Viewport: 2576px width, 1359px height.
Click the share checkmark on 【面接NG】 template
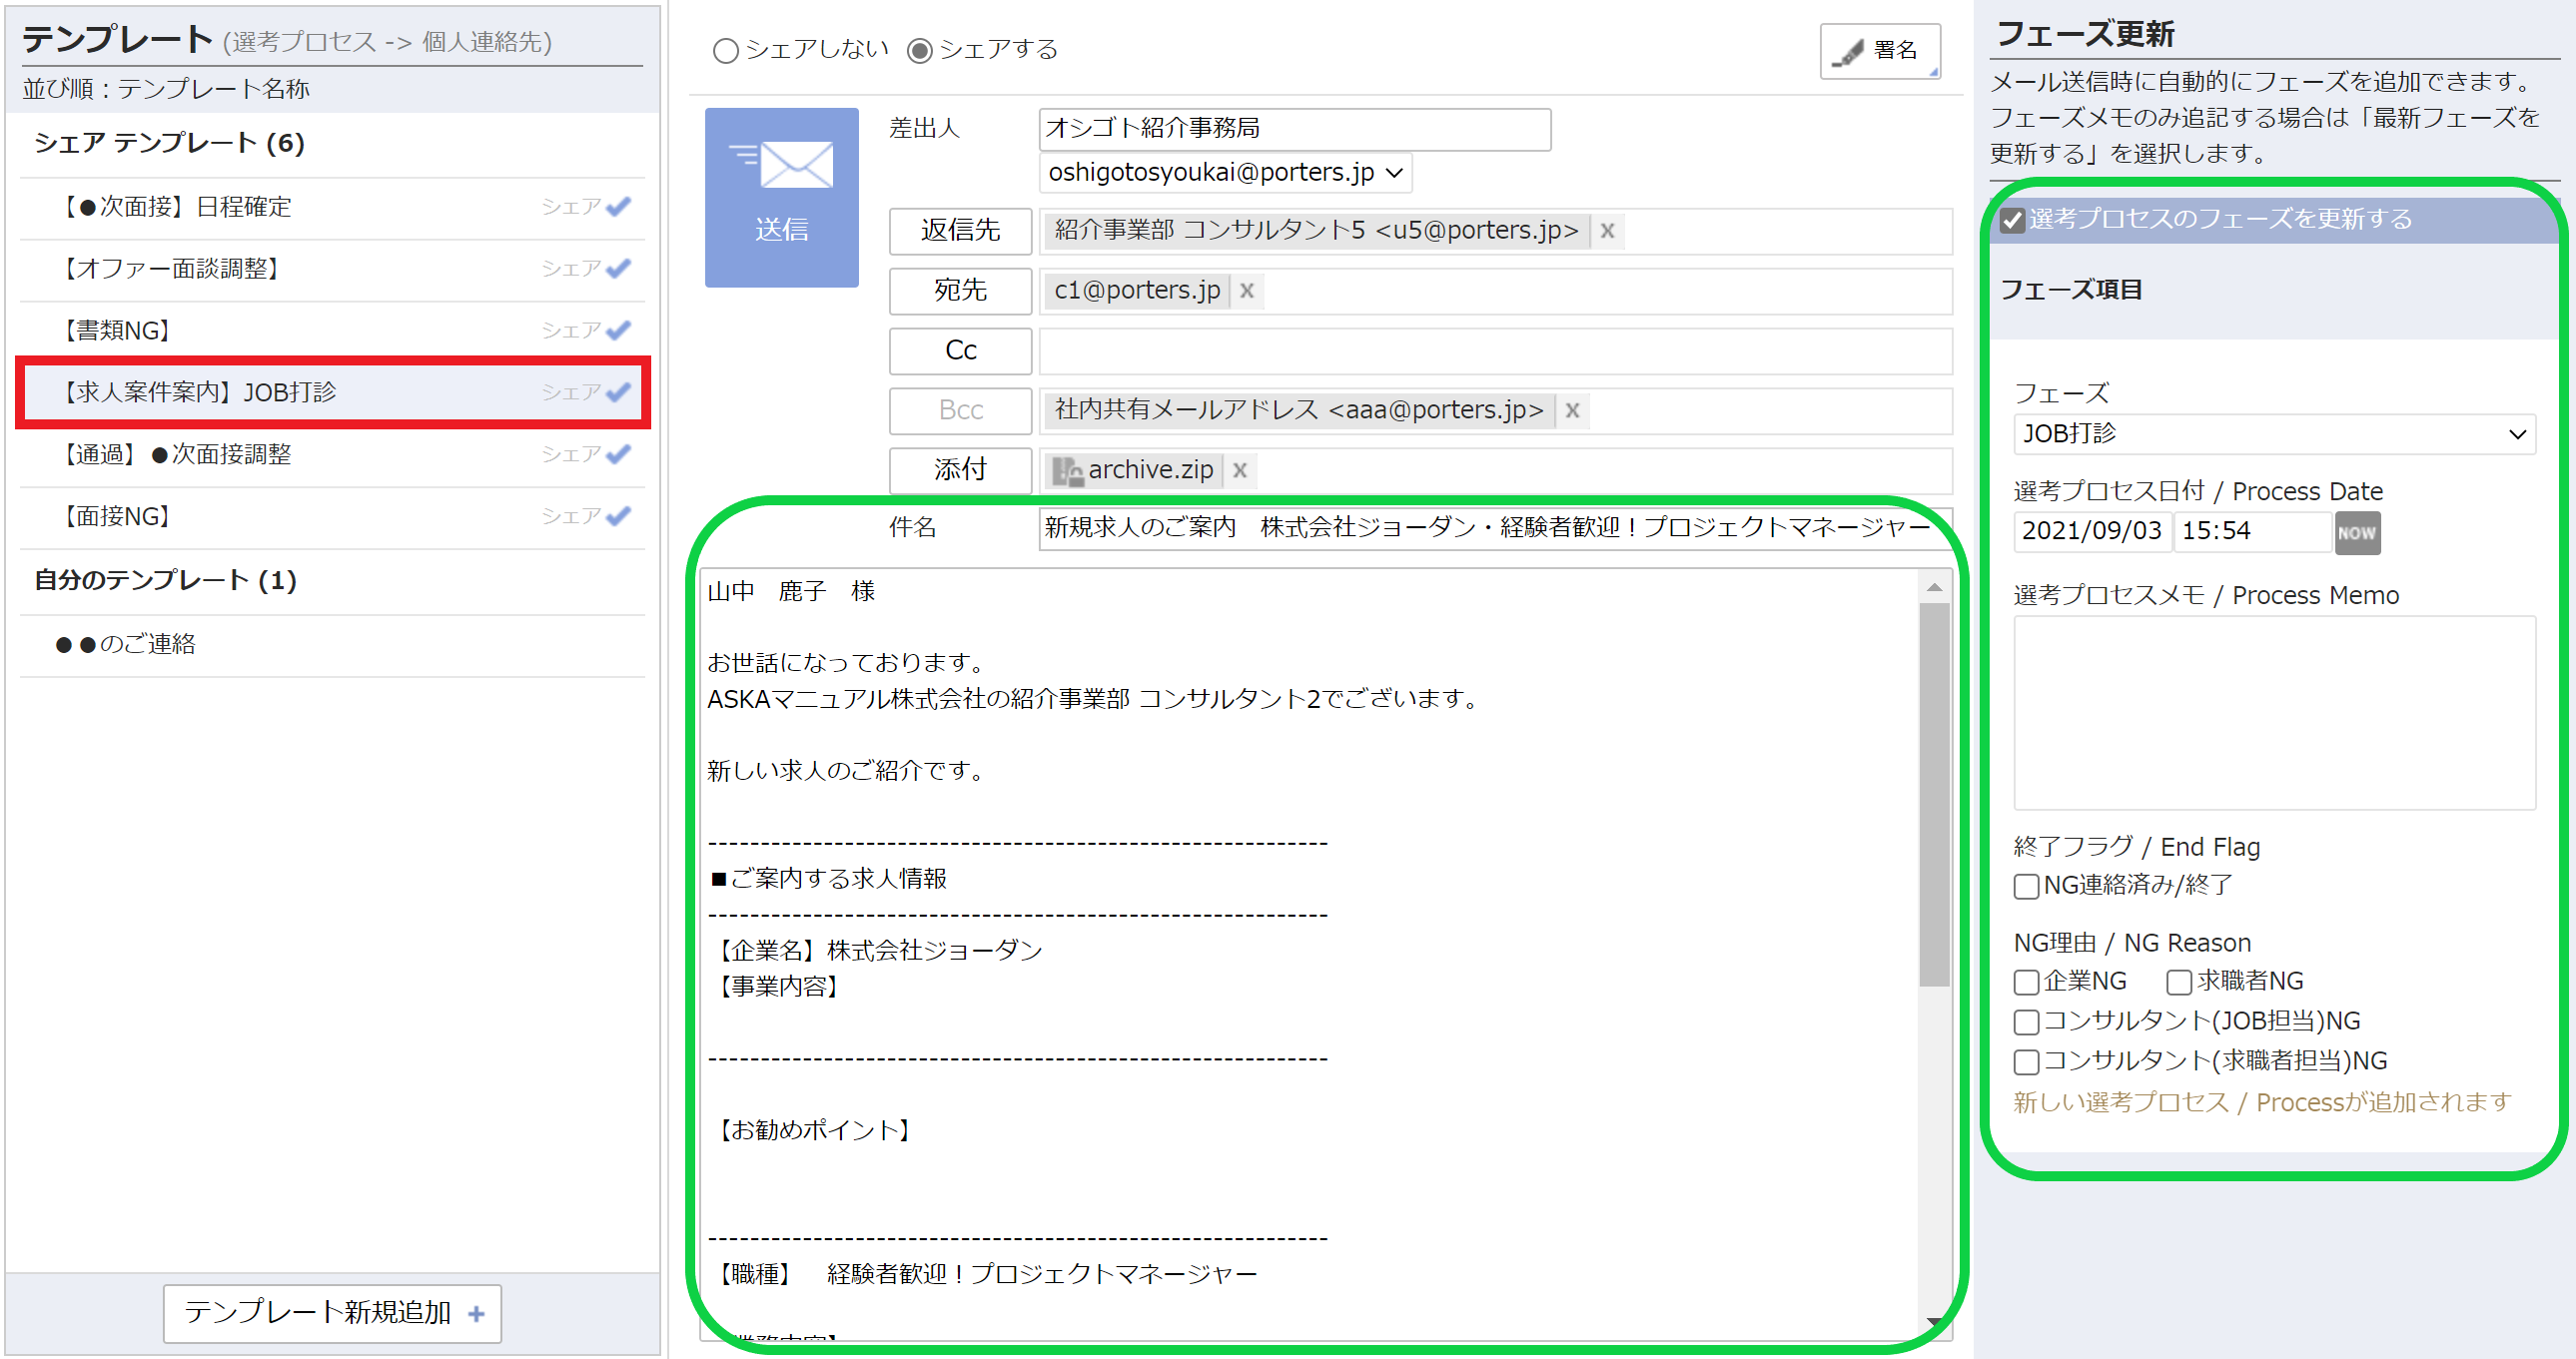pos(618,515)
